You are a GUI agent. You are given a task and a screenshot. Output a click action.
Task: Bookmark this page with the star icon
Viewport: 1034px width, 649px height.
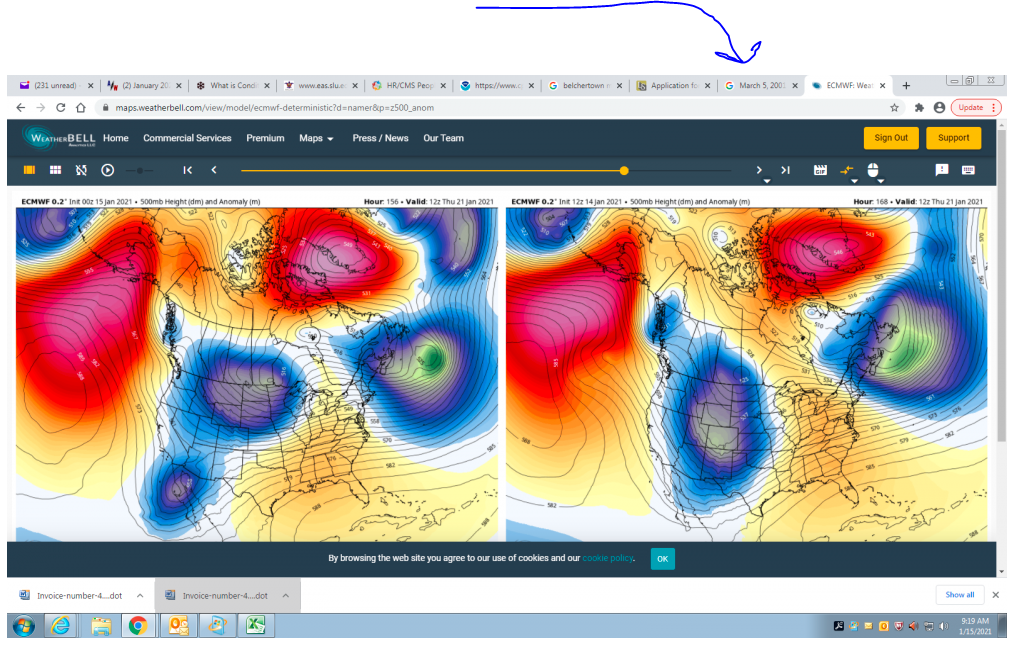click(894, 108)
